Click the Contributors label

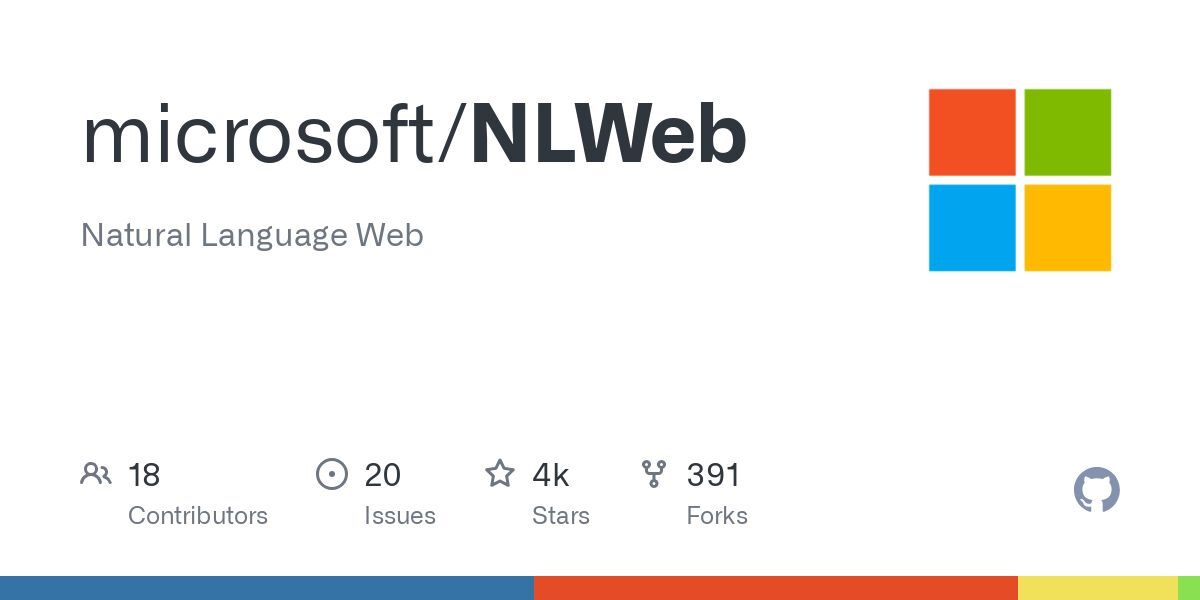click(x=198, y=516)
